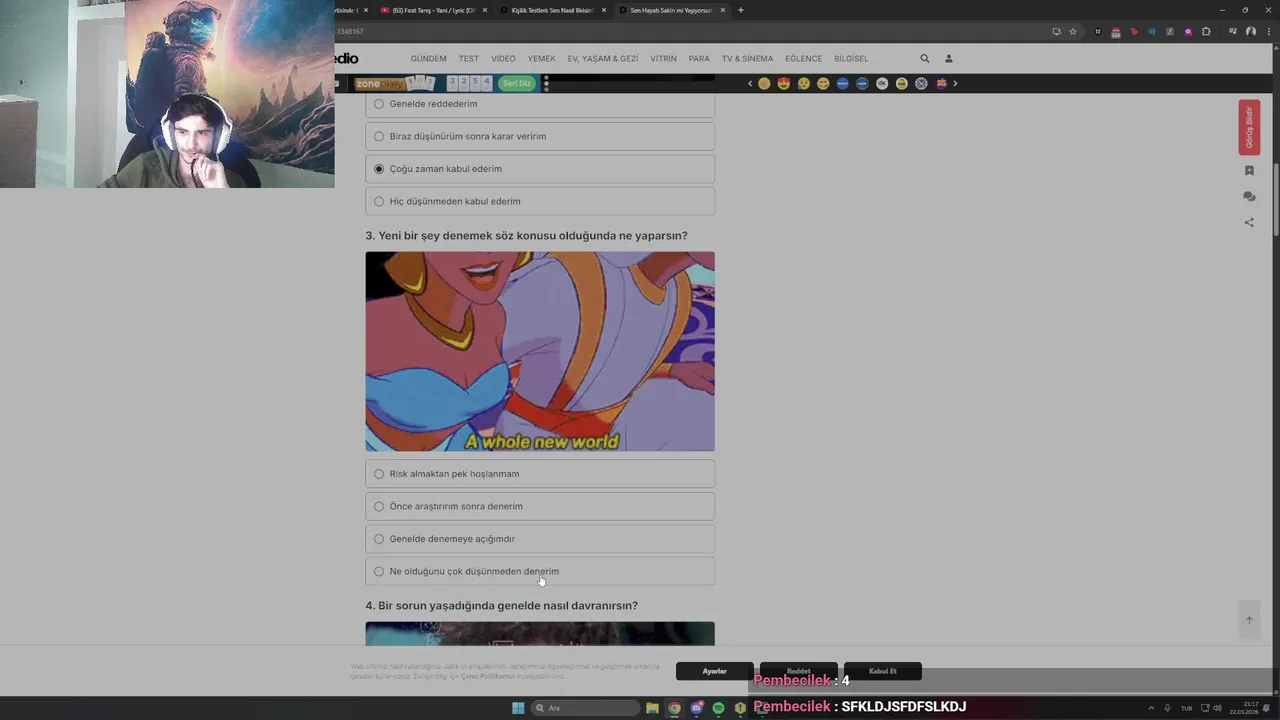The image size is (1280, 720).
Task: Open GÜNDEM menu item
Action: pos(428,59)
